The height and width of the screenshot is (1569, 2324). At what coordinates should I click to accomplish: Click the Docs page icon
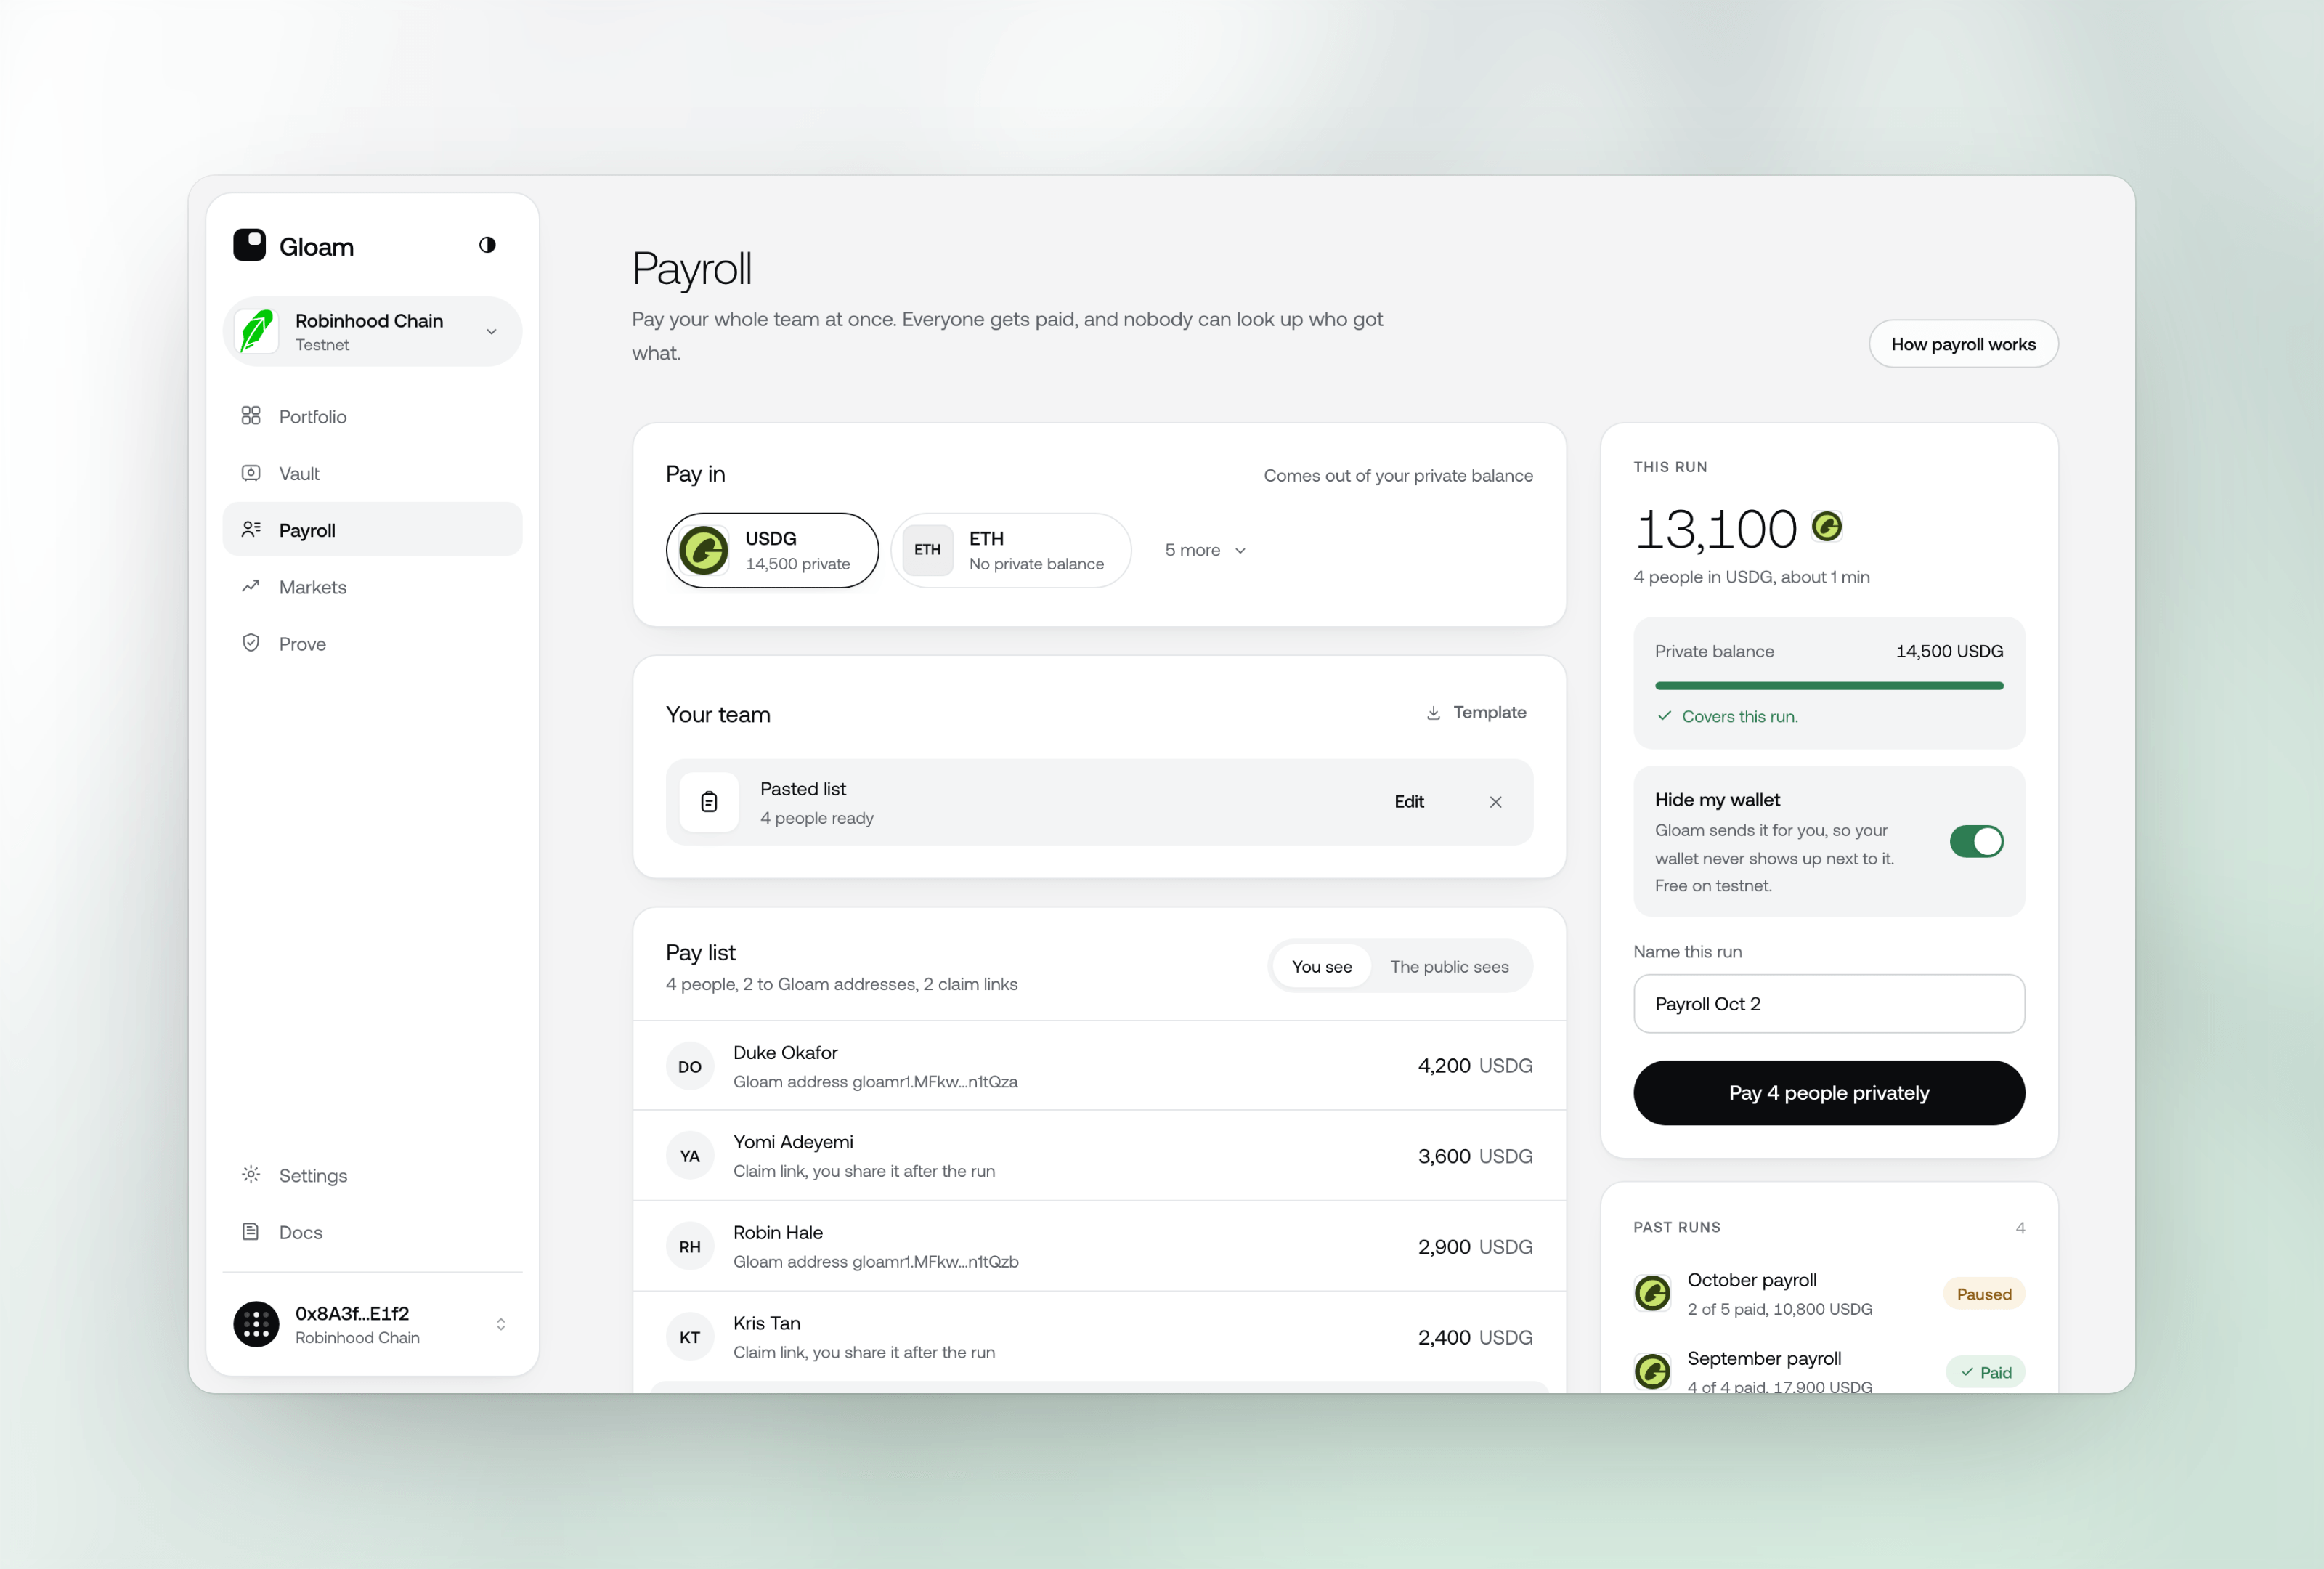coord(251,1232)
